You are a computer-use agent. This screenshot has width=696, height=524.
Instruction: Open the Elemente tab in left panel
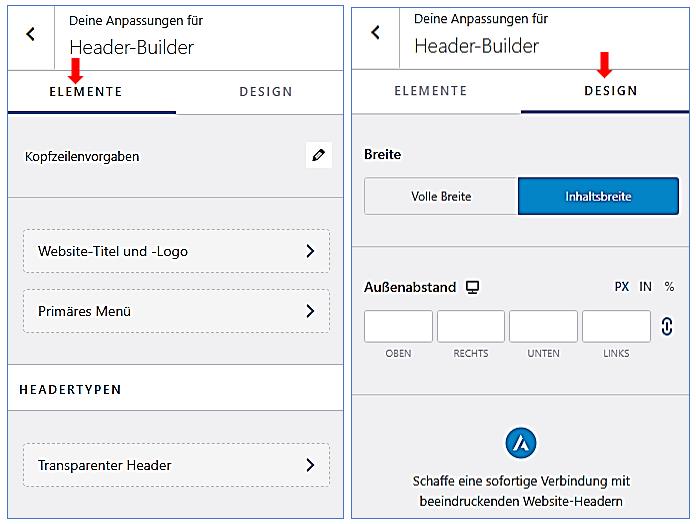pos(86,92)
